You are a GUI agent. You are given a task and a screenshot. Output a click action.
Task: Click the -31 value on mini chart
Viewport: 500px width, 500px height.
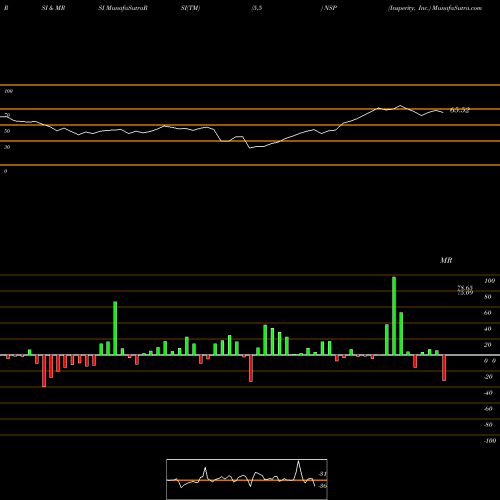coord(322,474)
